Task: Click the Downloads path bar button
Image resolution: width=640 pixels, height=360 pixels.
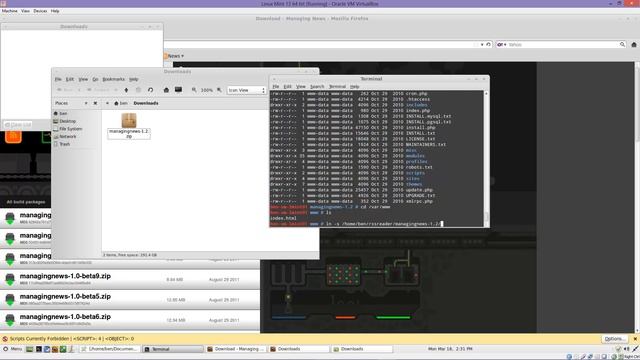Action: click(x=146, y=103)
